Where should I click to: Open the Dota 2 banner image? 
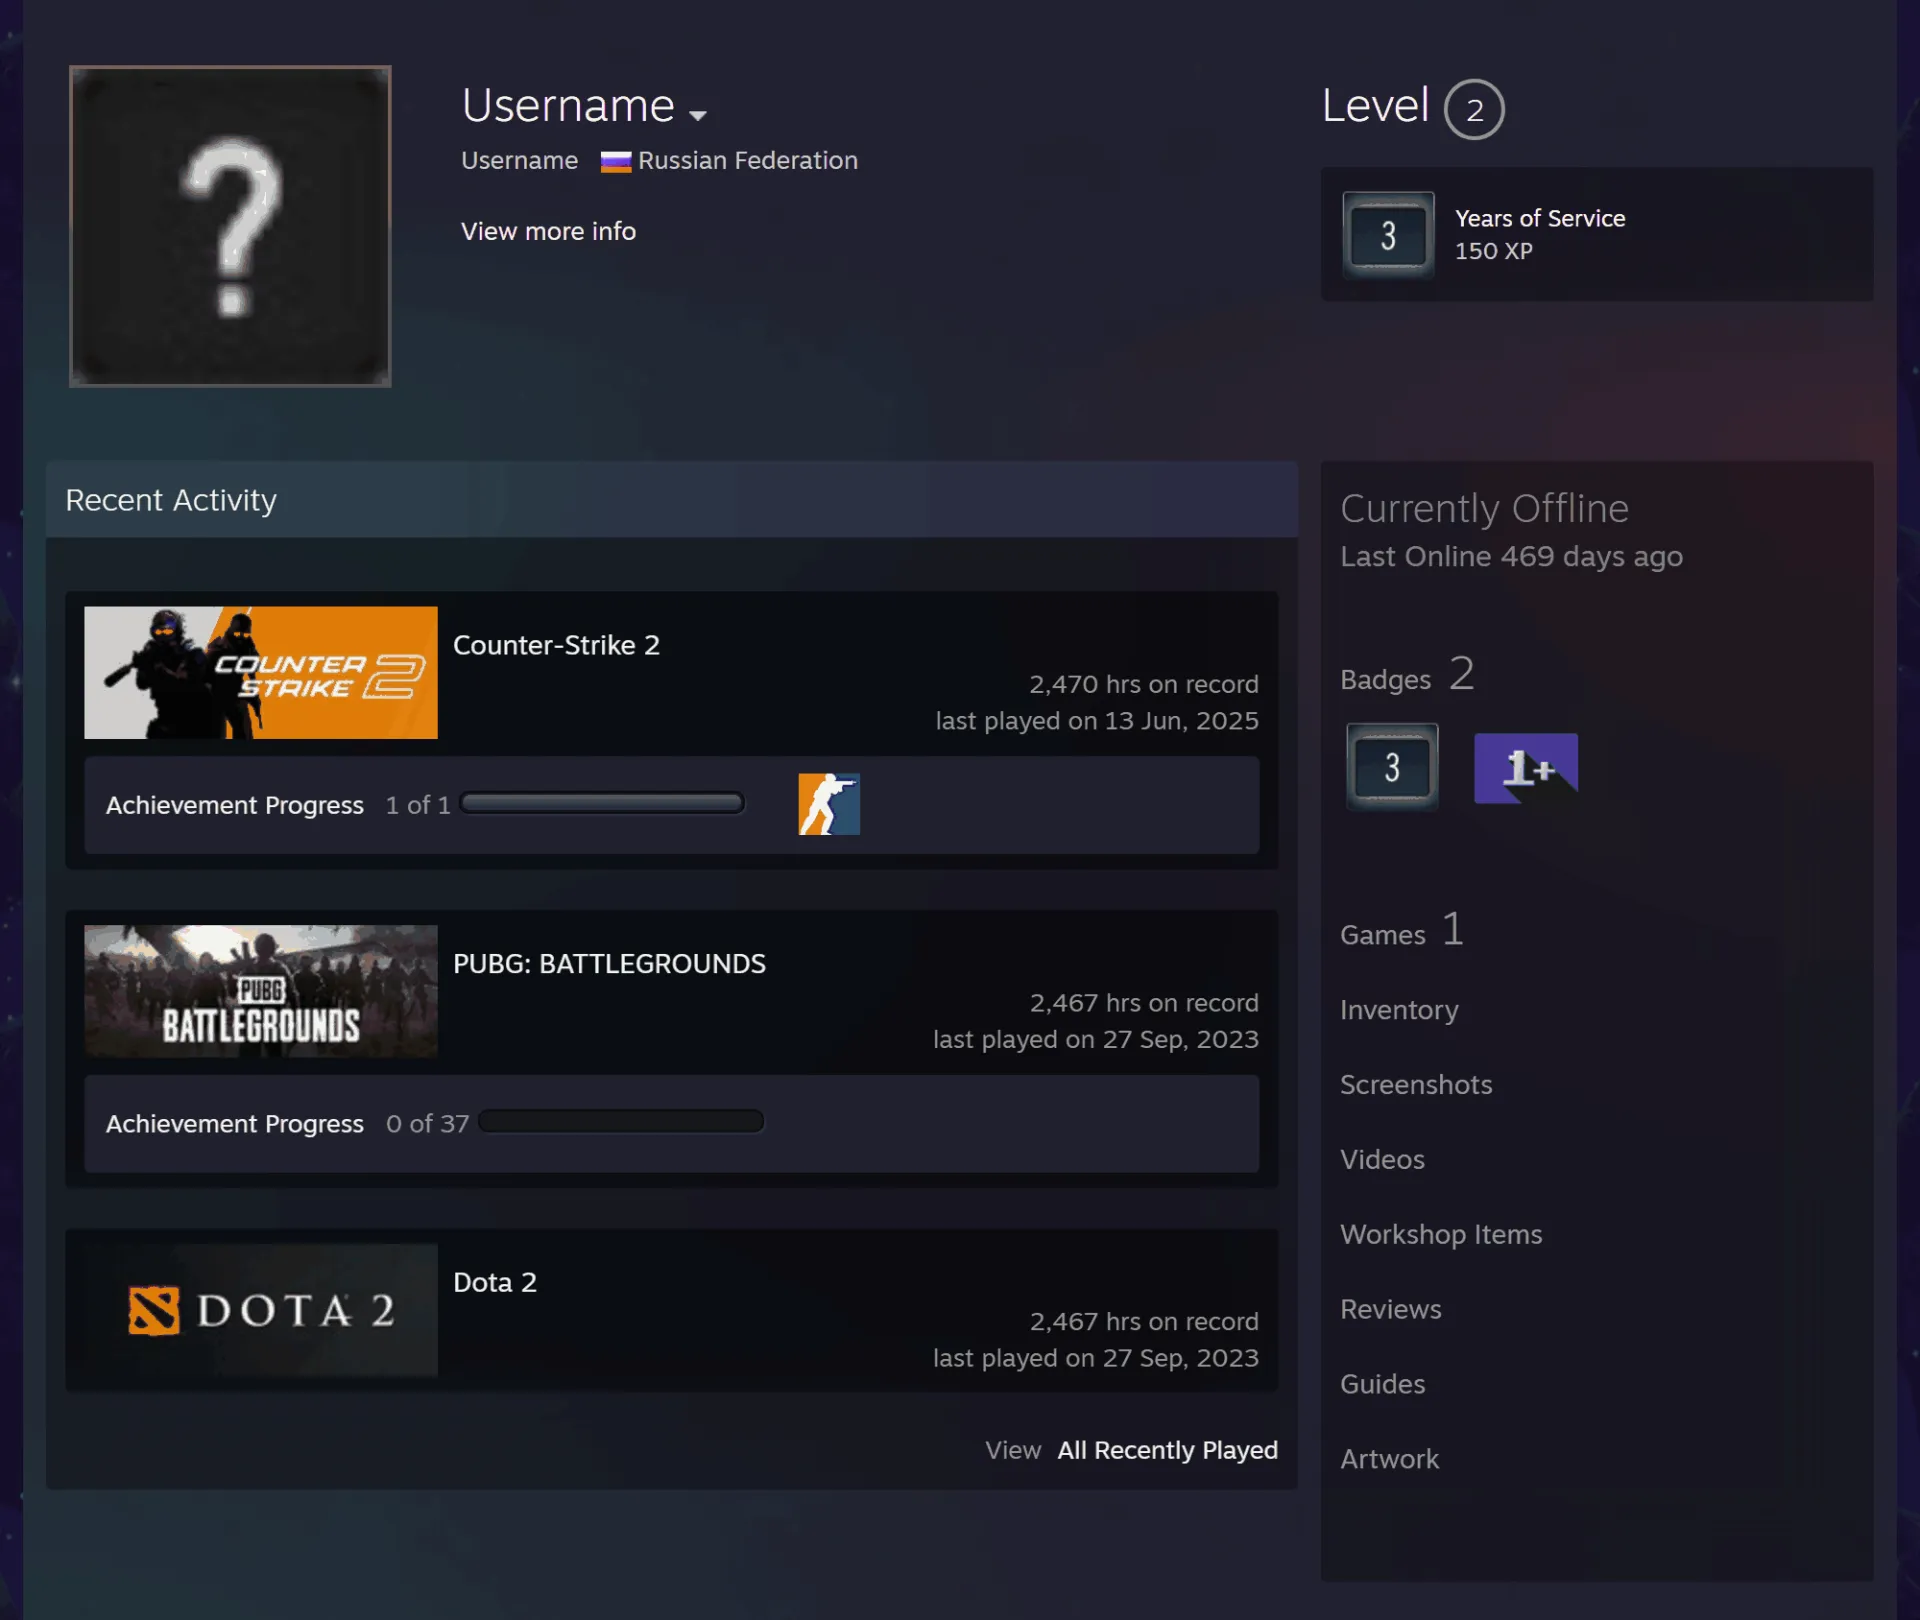point(261,1310)
